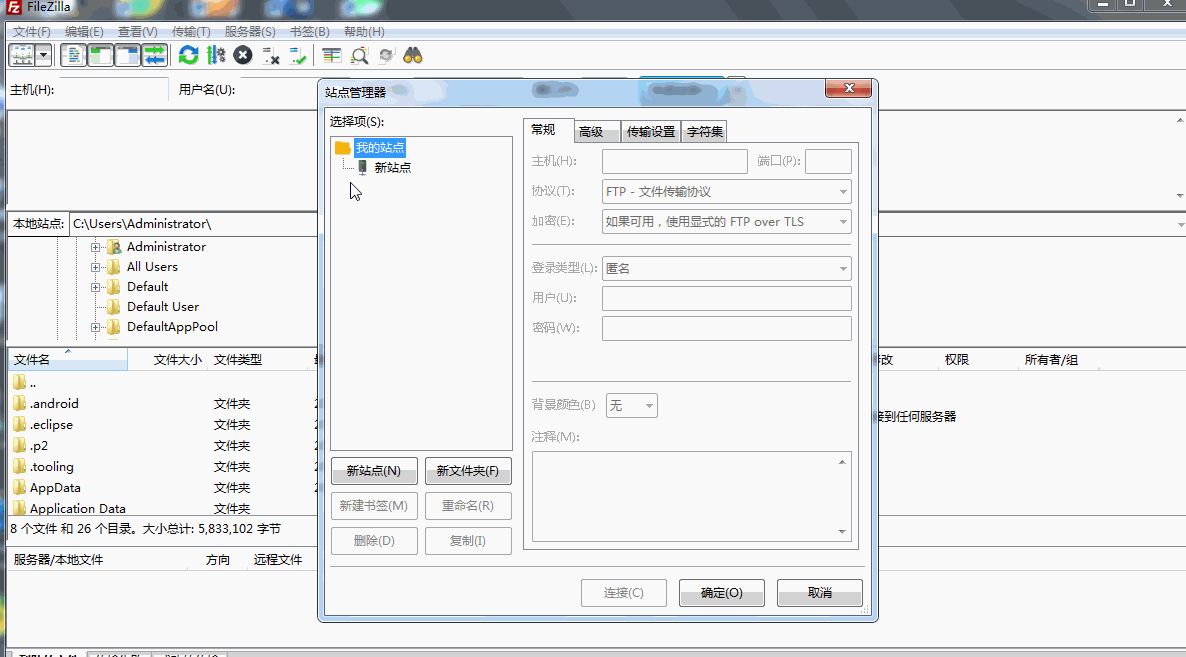Viewport: 1186px width, 657px height.
Task: Click the 取消 button
Action: (820, 593)
